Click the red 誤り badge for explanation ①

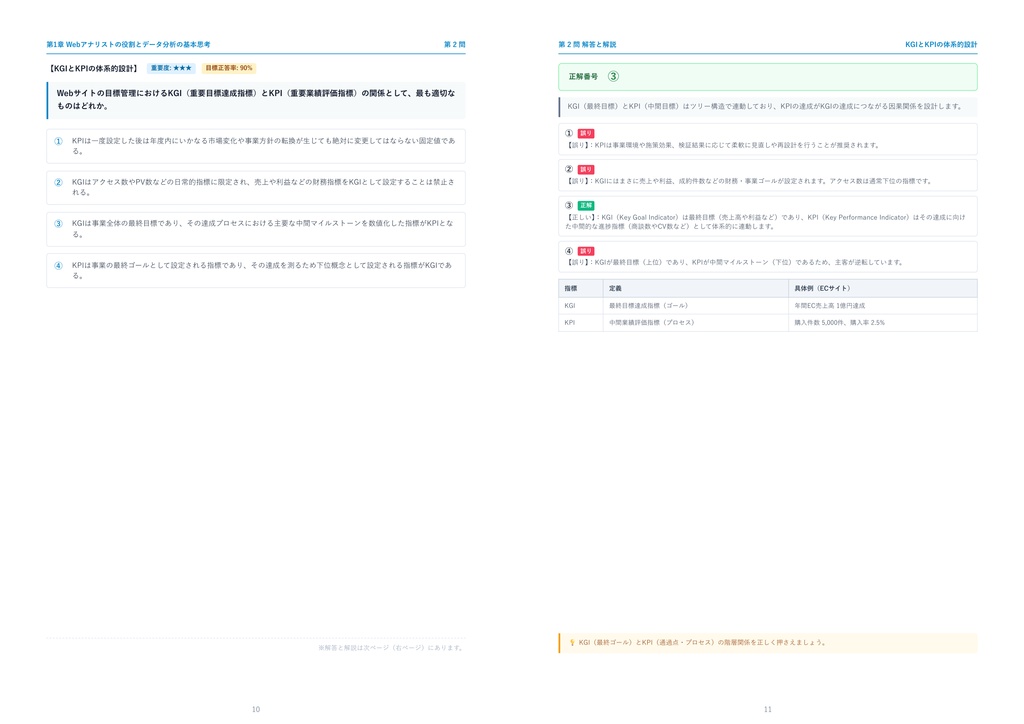(586, 133)
